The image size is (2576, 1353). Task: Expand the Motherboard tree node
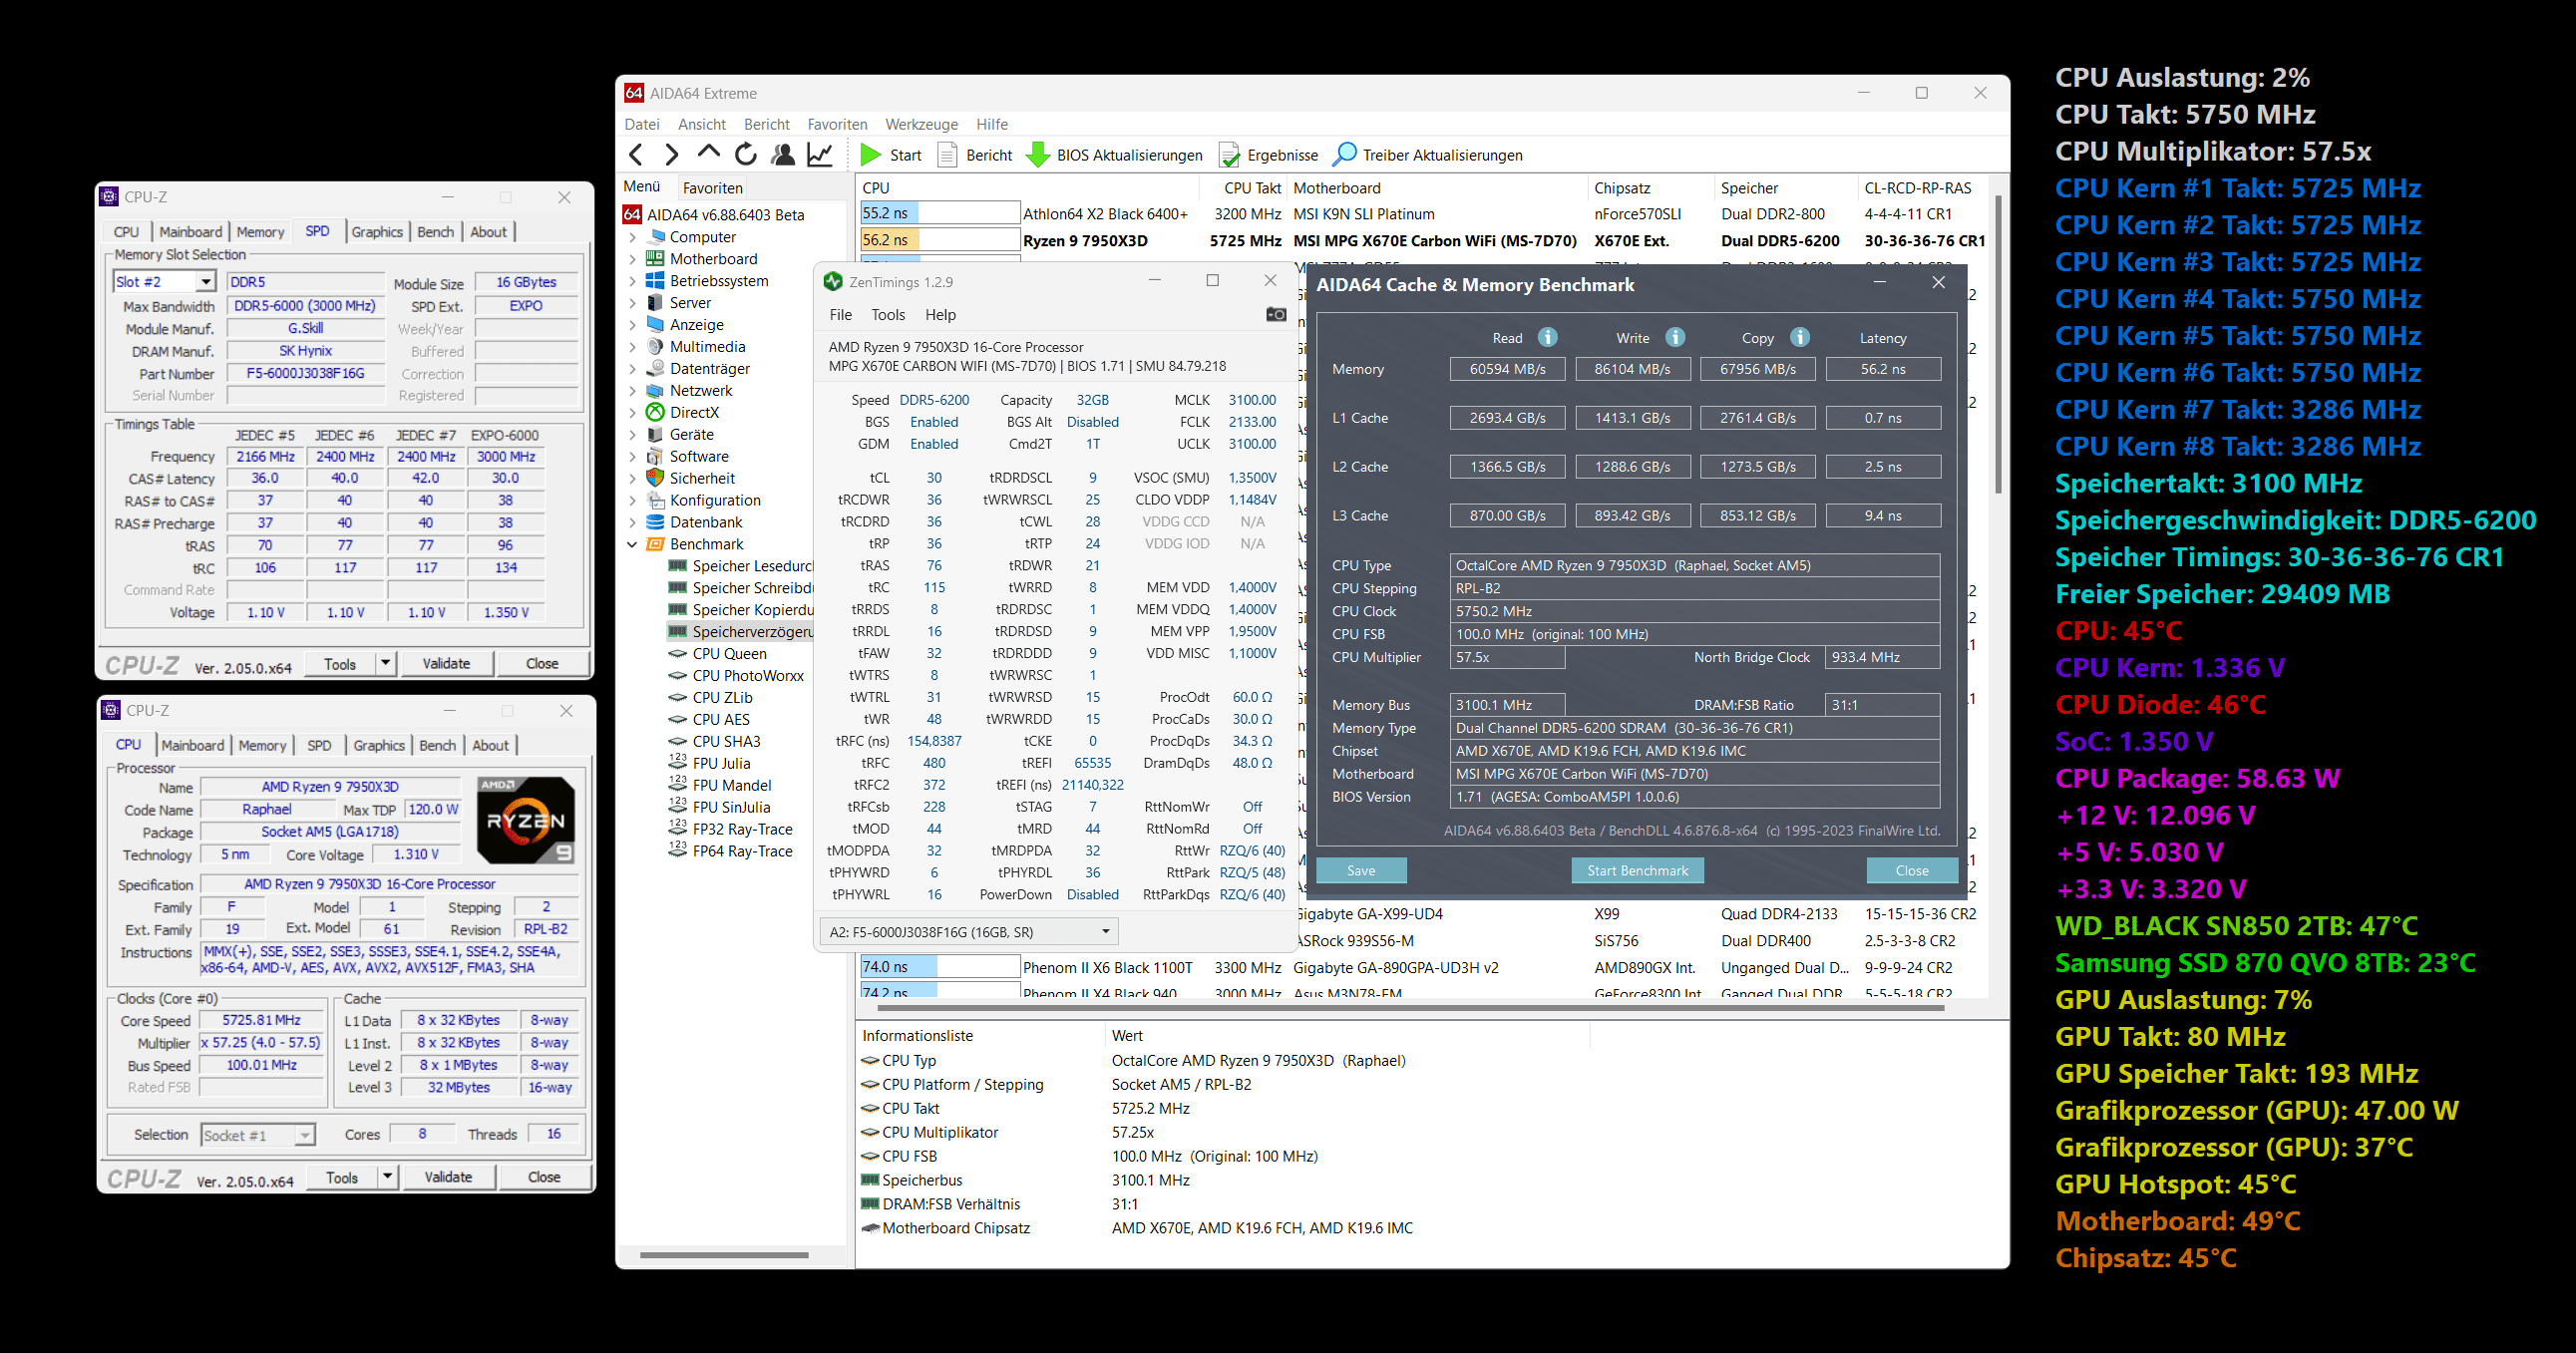[632, 260]
